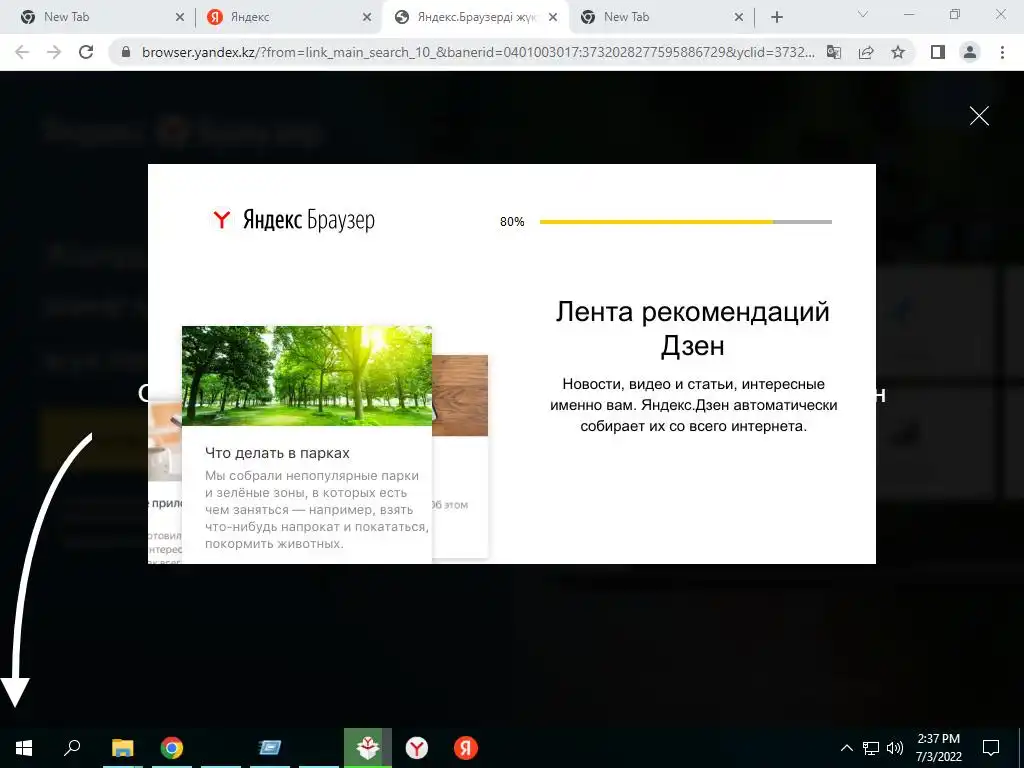
Task: Click the browser.yandex.kz address bar
Action: 478,52
